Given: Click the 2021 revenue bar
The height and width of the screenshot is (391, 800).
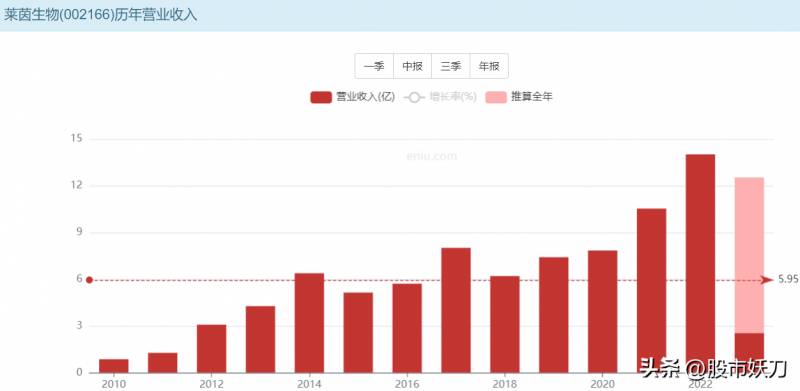Looking at the screenshot, I should pyautogui.click(x=652, y=290).
